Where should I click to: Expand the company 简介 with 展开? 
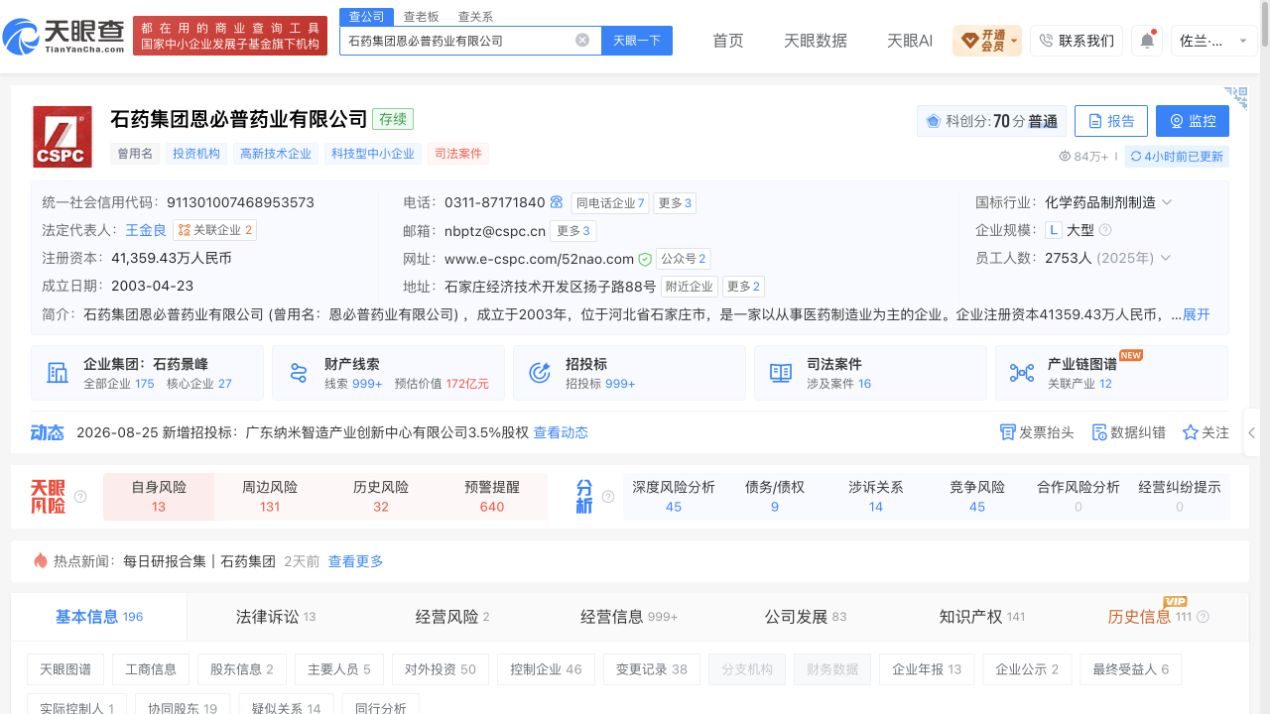(1196, 314)
